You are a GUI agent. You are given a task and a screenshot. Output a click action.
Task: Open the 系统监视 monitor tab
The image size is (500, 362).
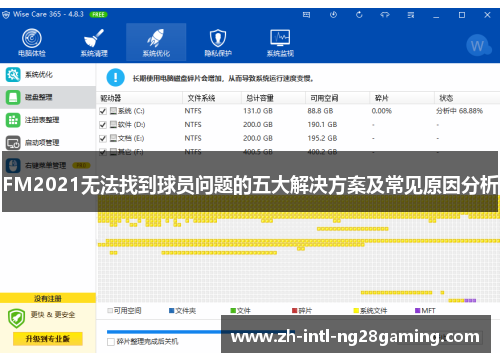point(280,43)
